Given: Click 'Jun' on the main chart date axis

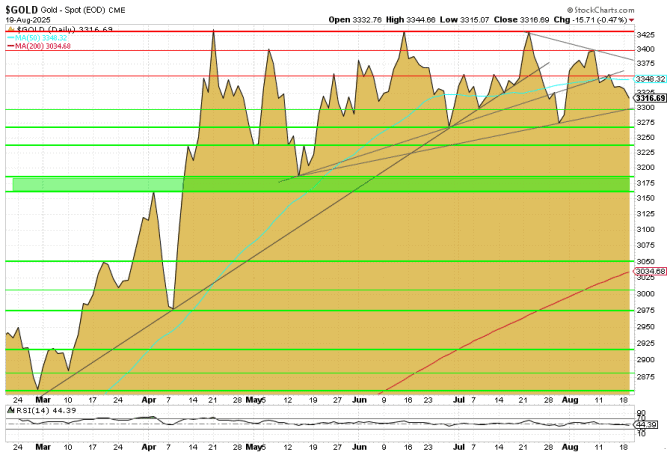Looking at the screenshot, I should [359, 400].
